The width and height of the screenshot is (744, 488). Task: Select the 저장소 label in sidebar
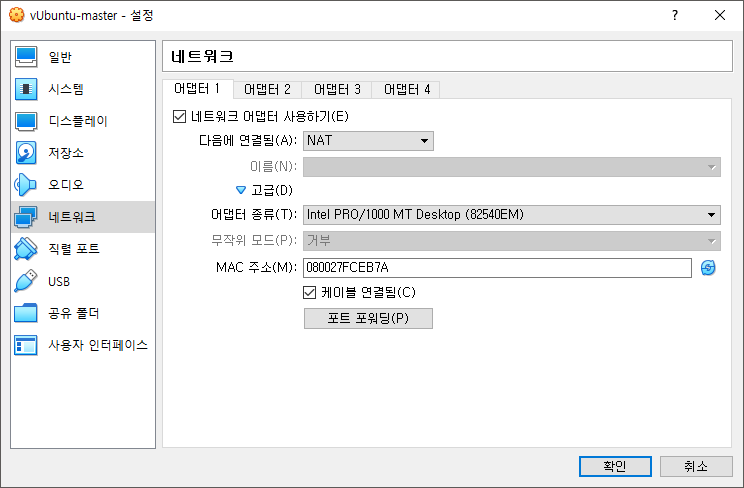(66, 153)
